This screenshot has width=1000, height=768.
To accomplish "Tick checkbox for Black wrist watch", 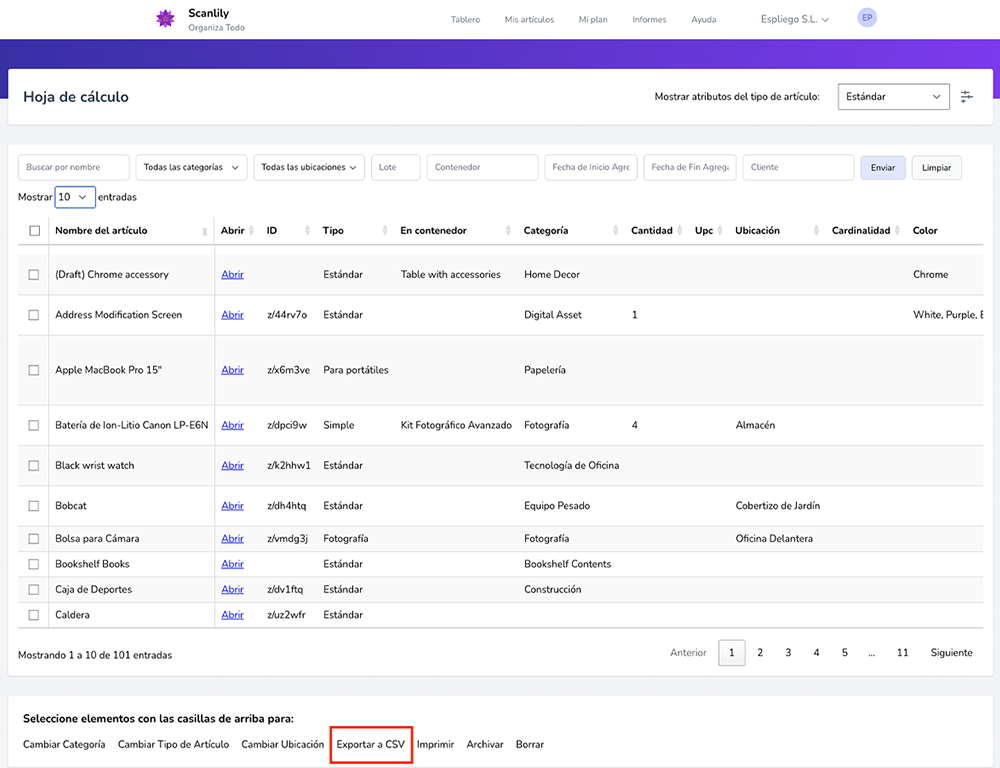I will [34, 466].
